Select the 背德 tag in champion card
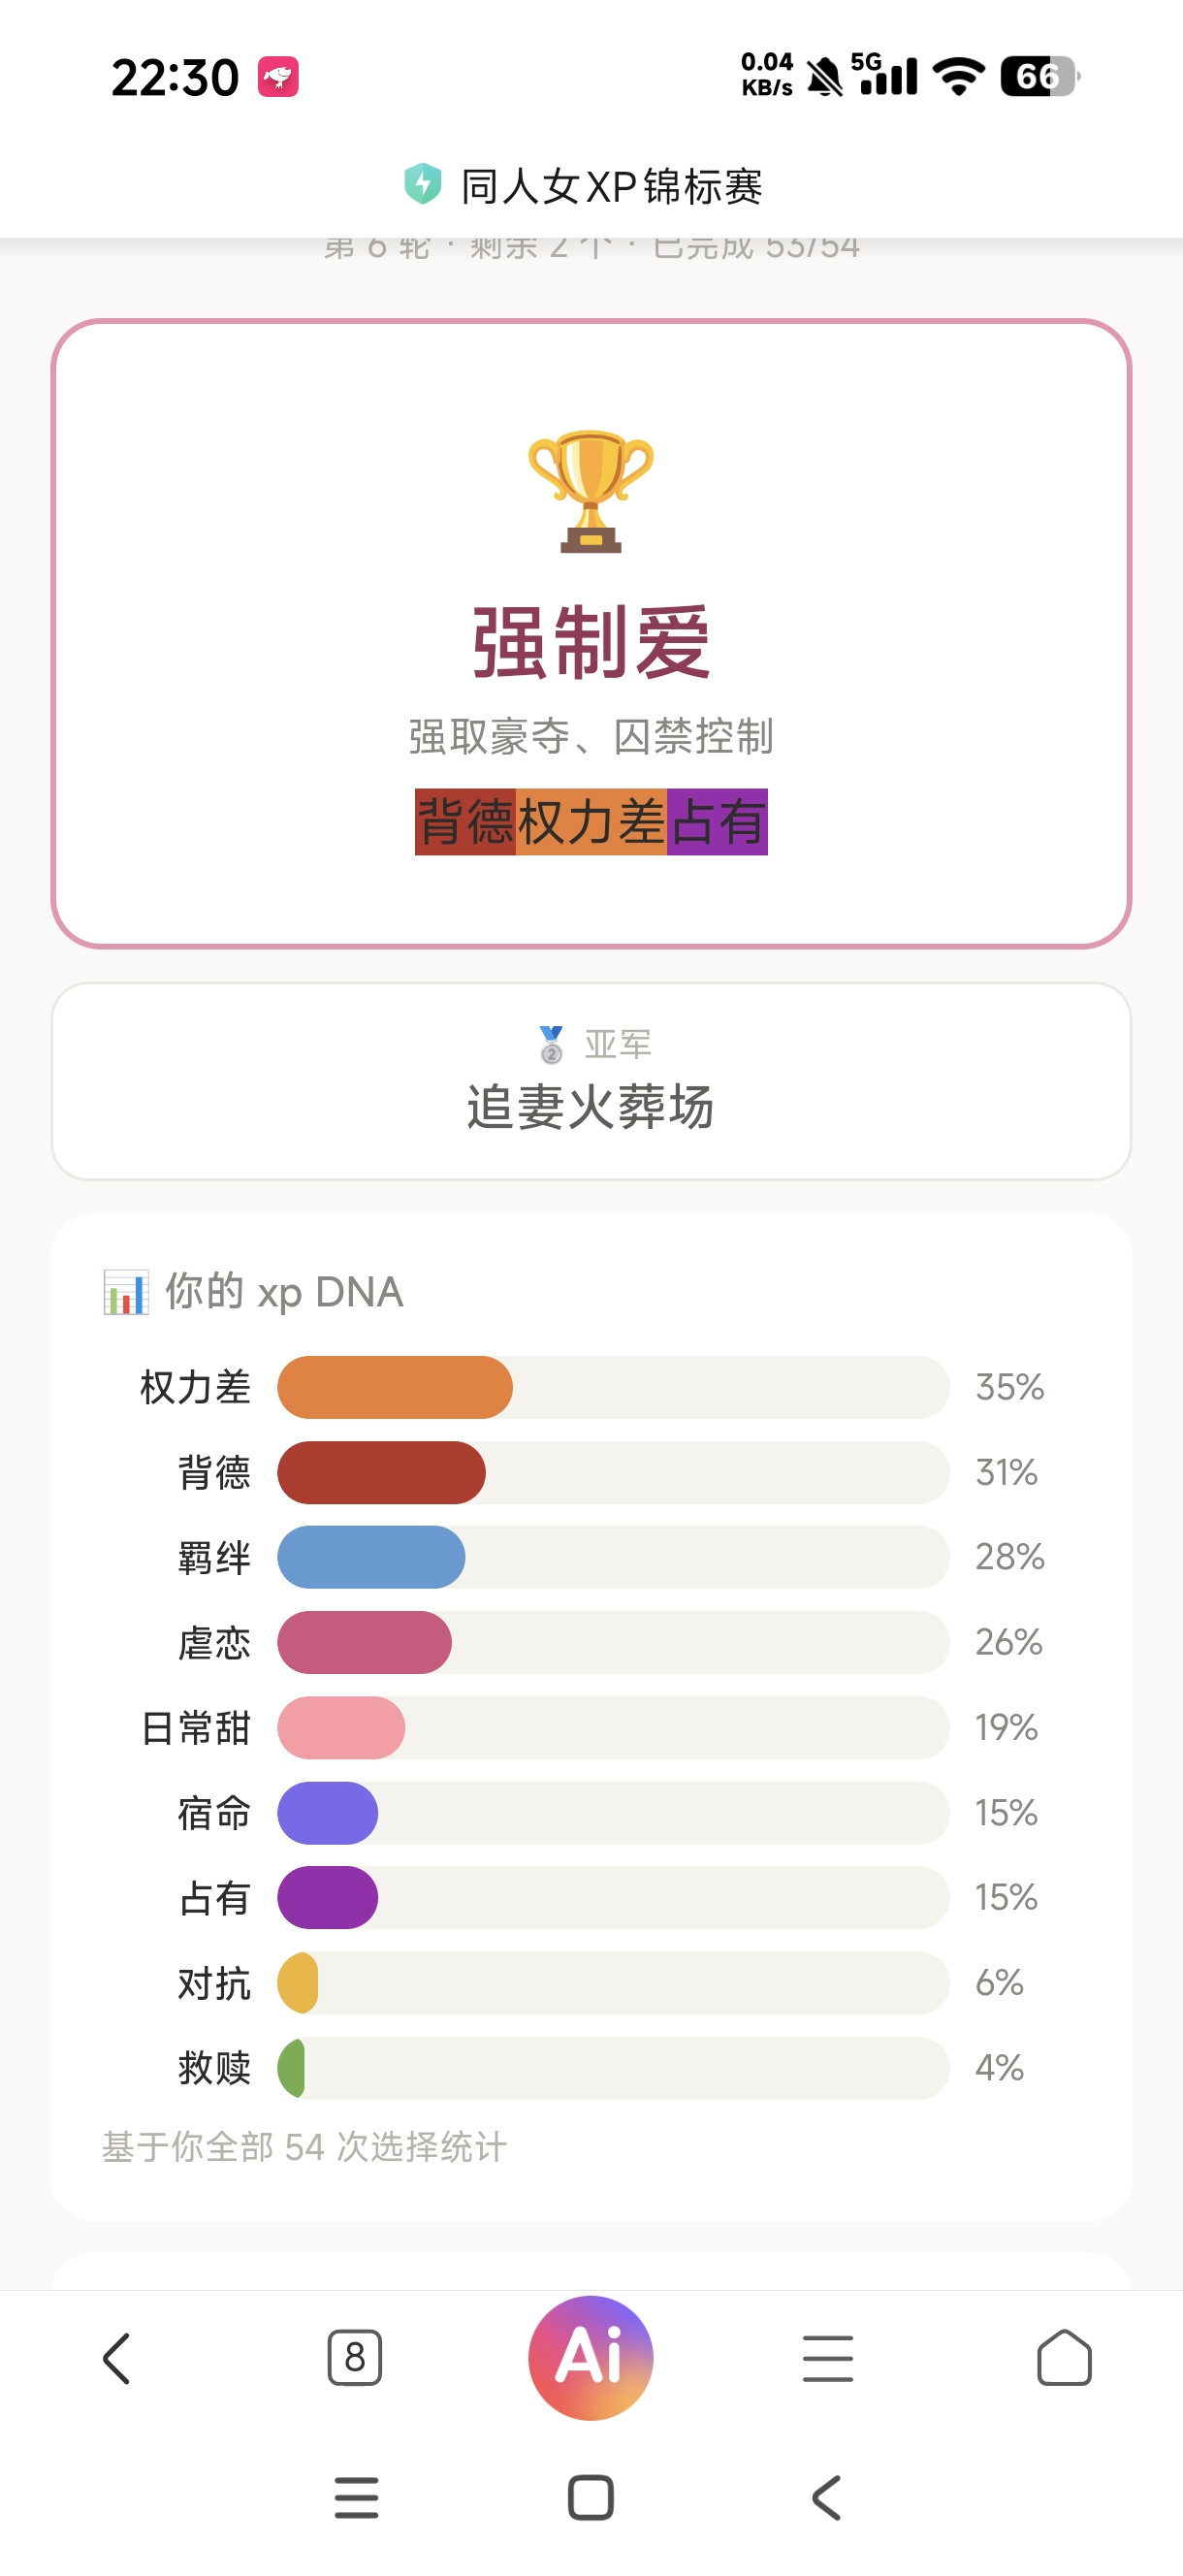Image resolution: width=1183 pixels, height=2576 pixels. click(465, 822)
